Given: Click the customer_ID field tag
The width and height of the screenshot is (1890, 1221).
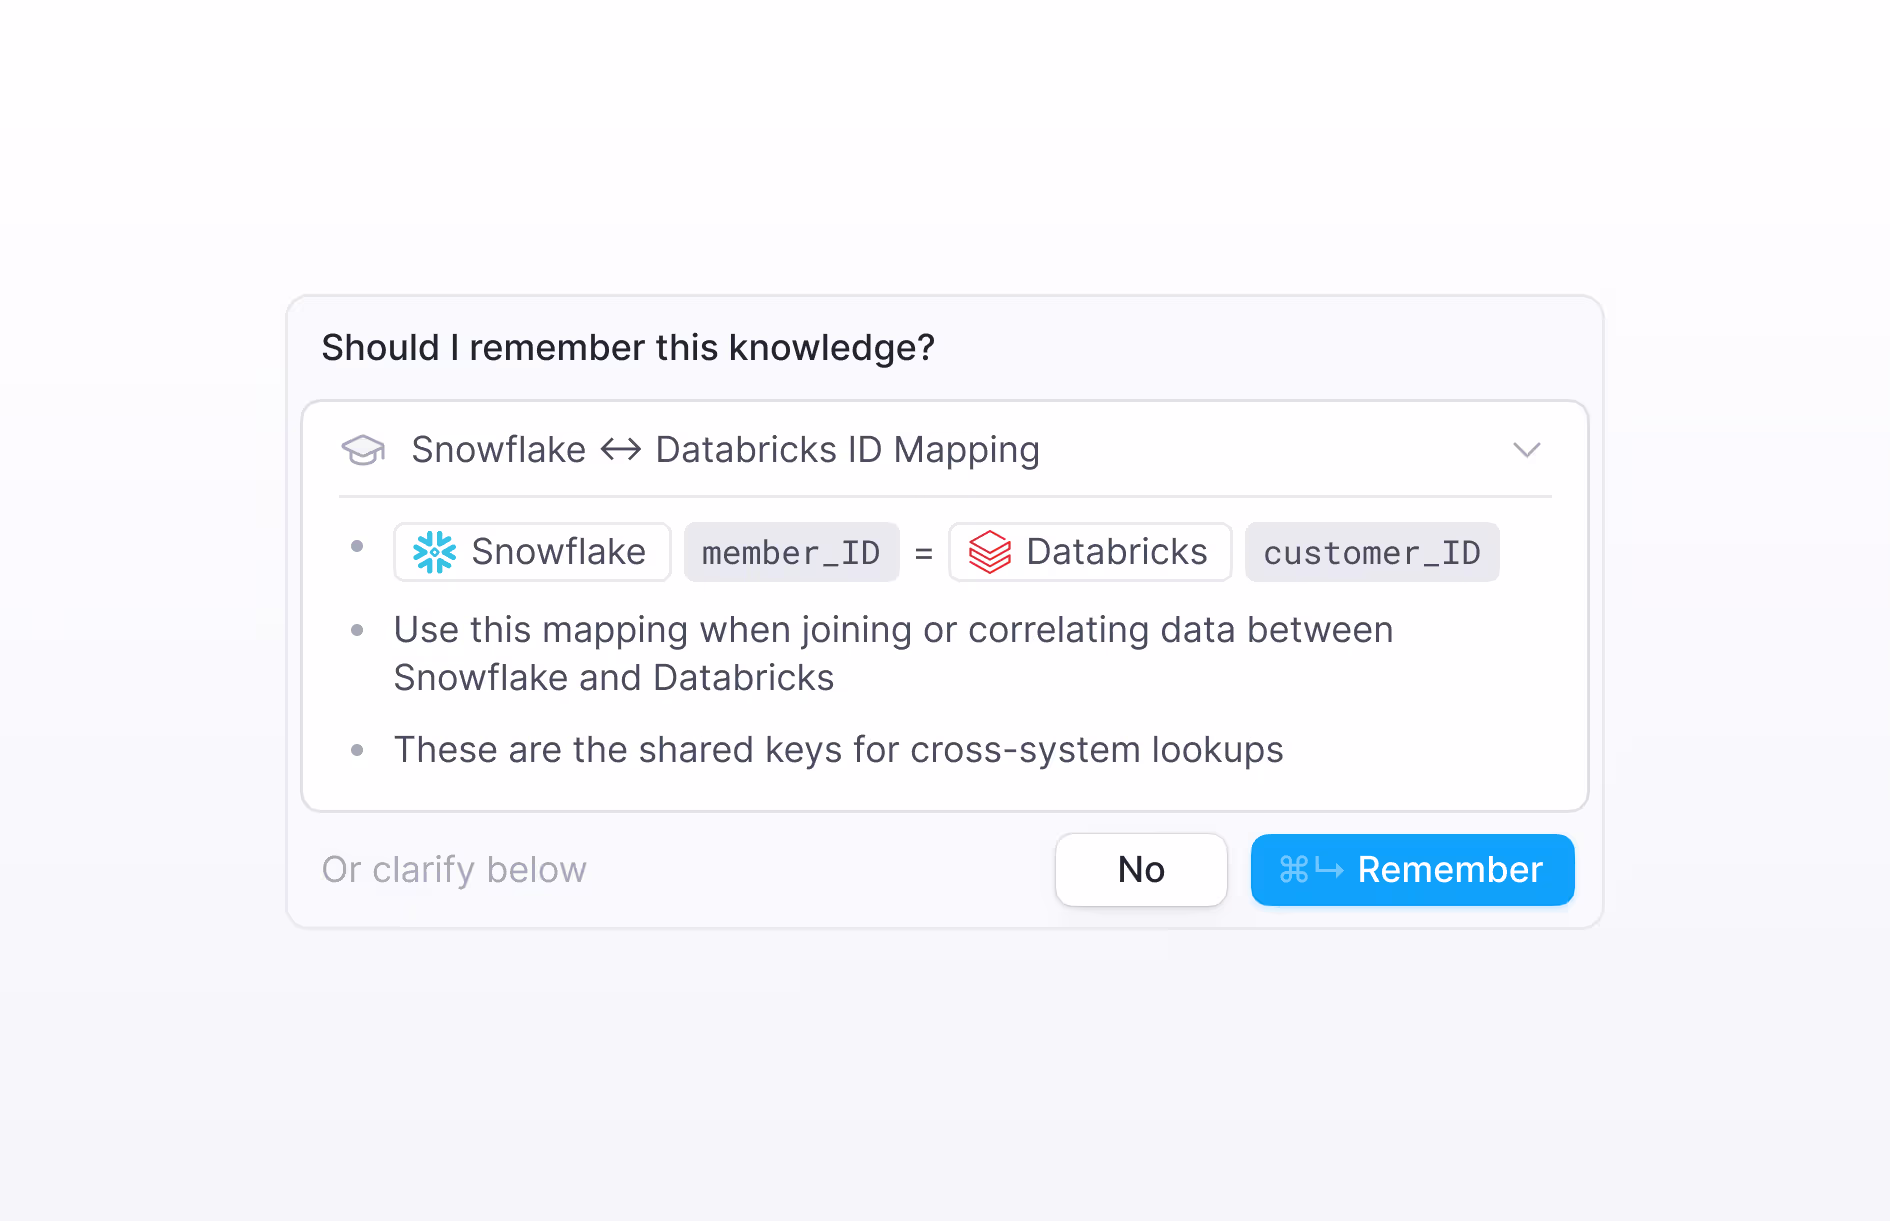Looking at the screenshot, I should [1372, 552].
